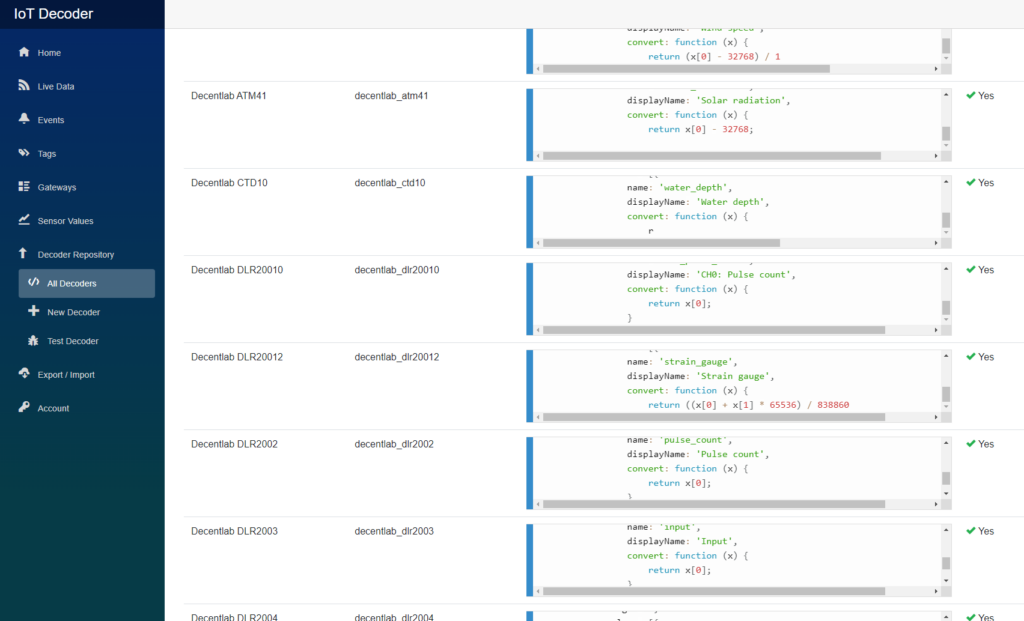Click the Decentlab DLR20012 decoder name

point(237,357)
